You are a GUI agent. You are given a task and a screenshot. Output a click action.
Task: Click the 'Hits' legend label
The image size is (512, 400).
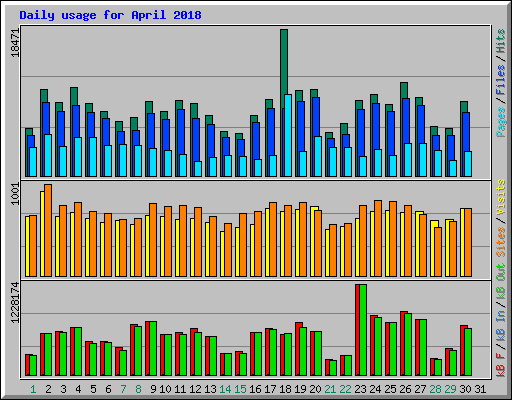coord(501,41)
